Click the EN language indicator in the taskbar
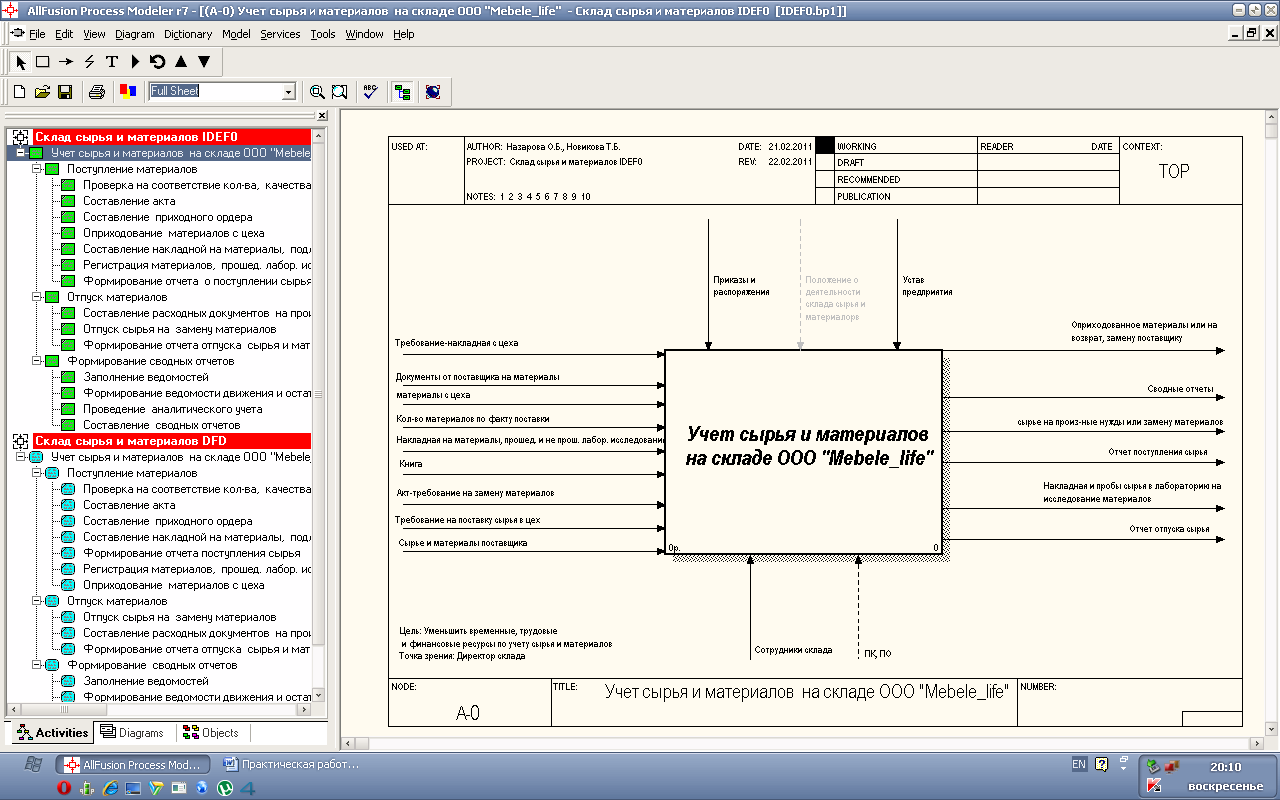 [x=1078, y=764]
